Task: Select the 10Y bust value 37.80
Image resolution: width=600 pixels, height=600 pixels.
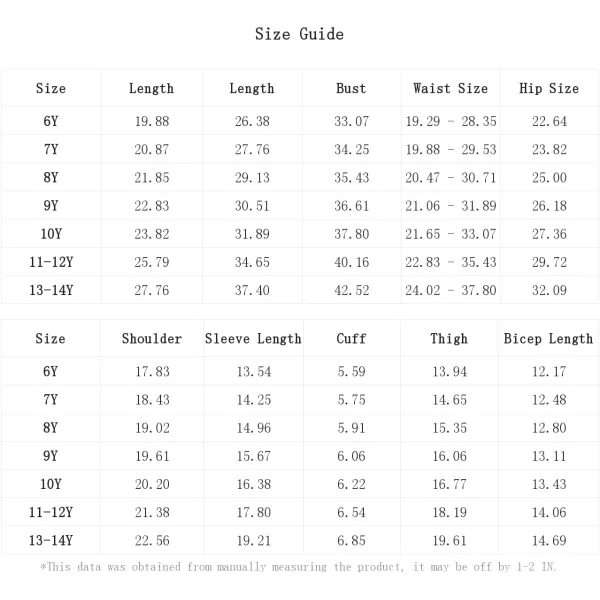Action: (351, 234)
